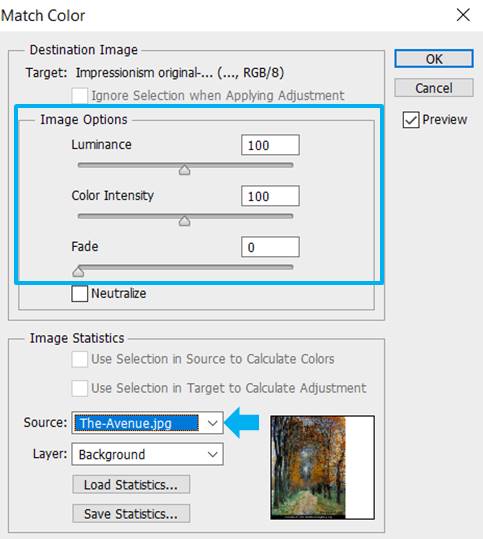Image resolution: width=483 pixels, height=539 pixels.
Task: Click the Save Statistics button
Action: coord(131,514)
